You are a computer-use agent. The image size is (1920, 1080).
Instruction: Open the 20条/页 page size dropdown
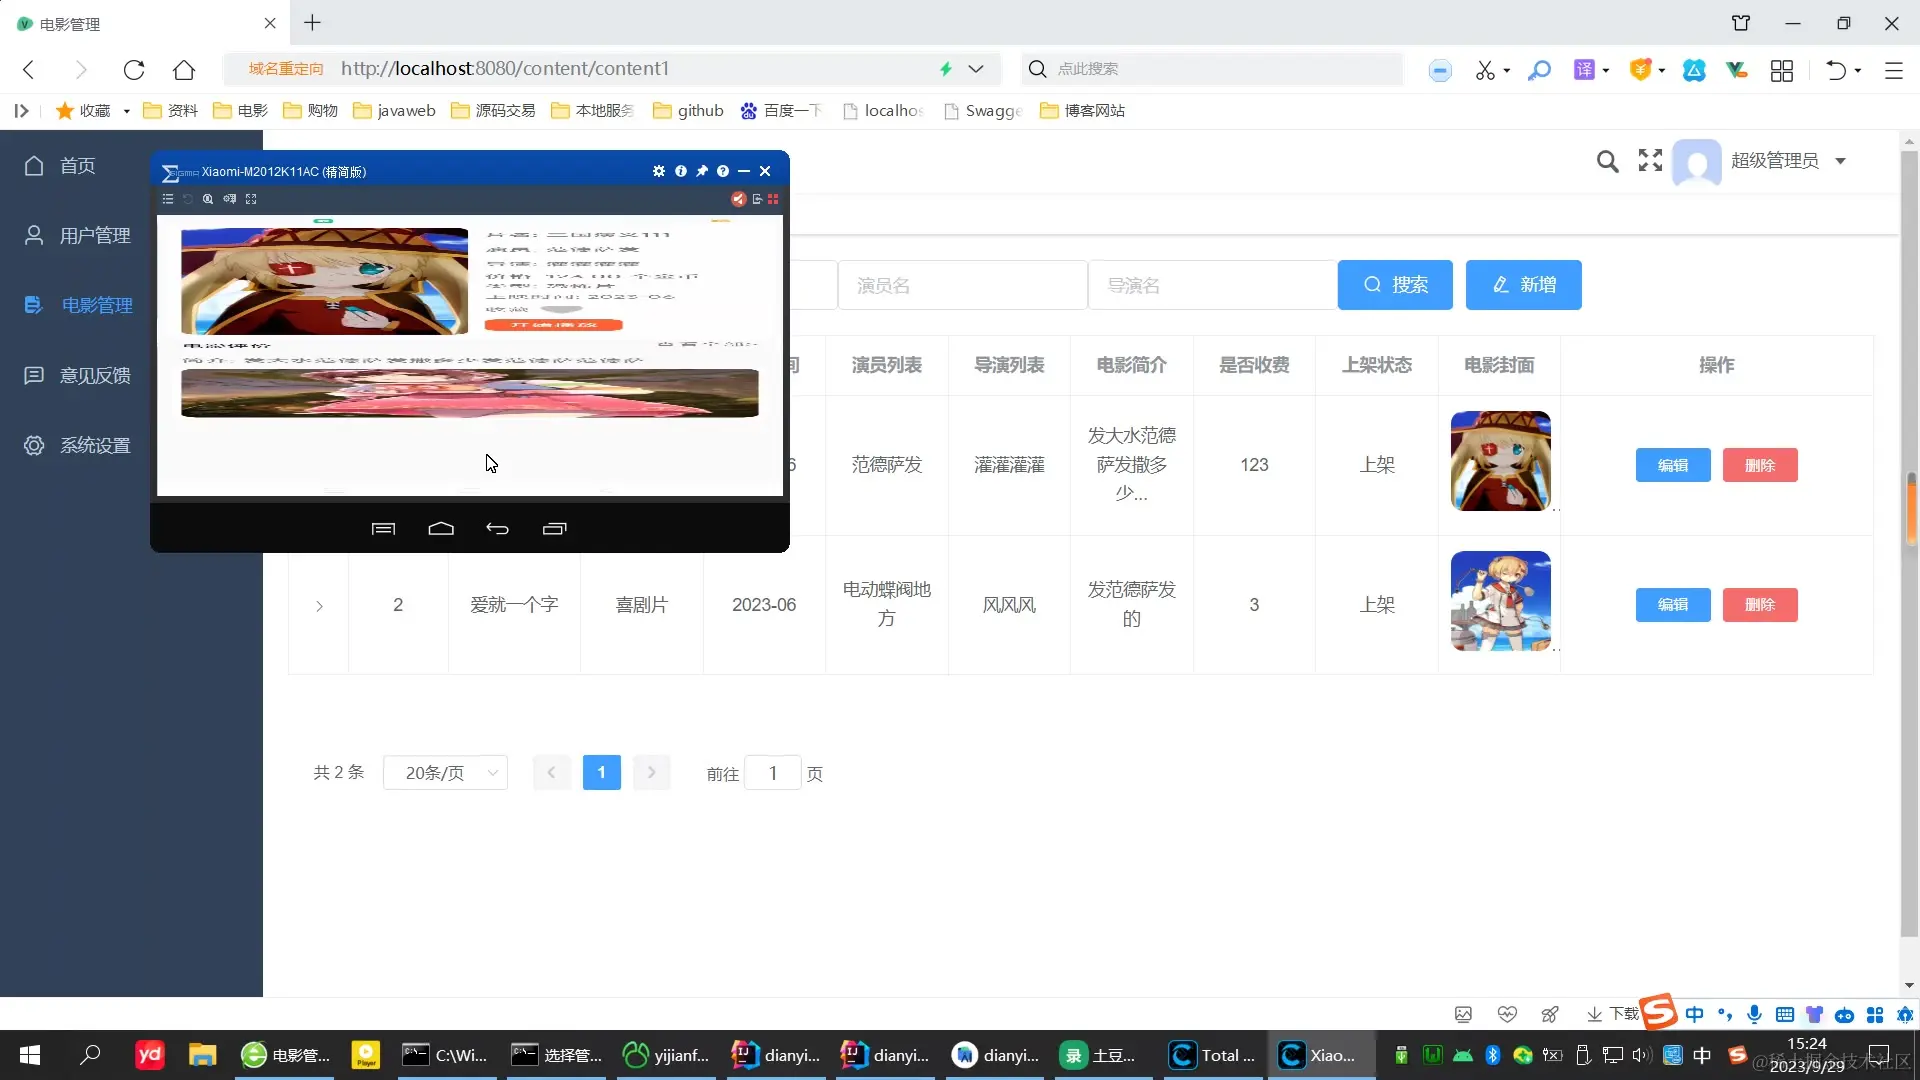click(x=445, y=773)
